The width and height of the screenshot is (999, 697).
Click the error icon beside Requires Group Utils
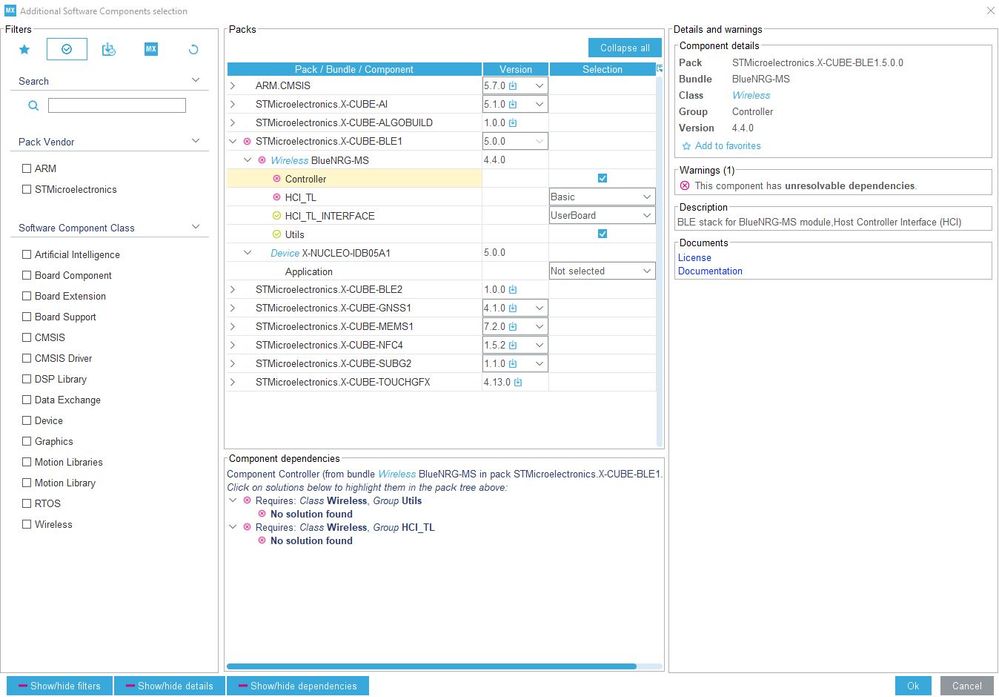click(247, 501)
